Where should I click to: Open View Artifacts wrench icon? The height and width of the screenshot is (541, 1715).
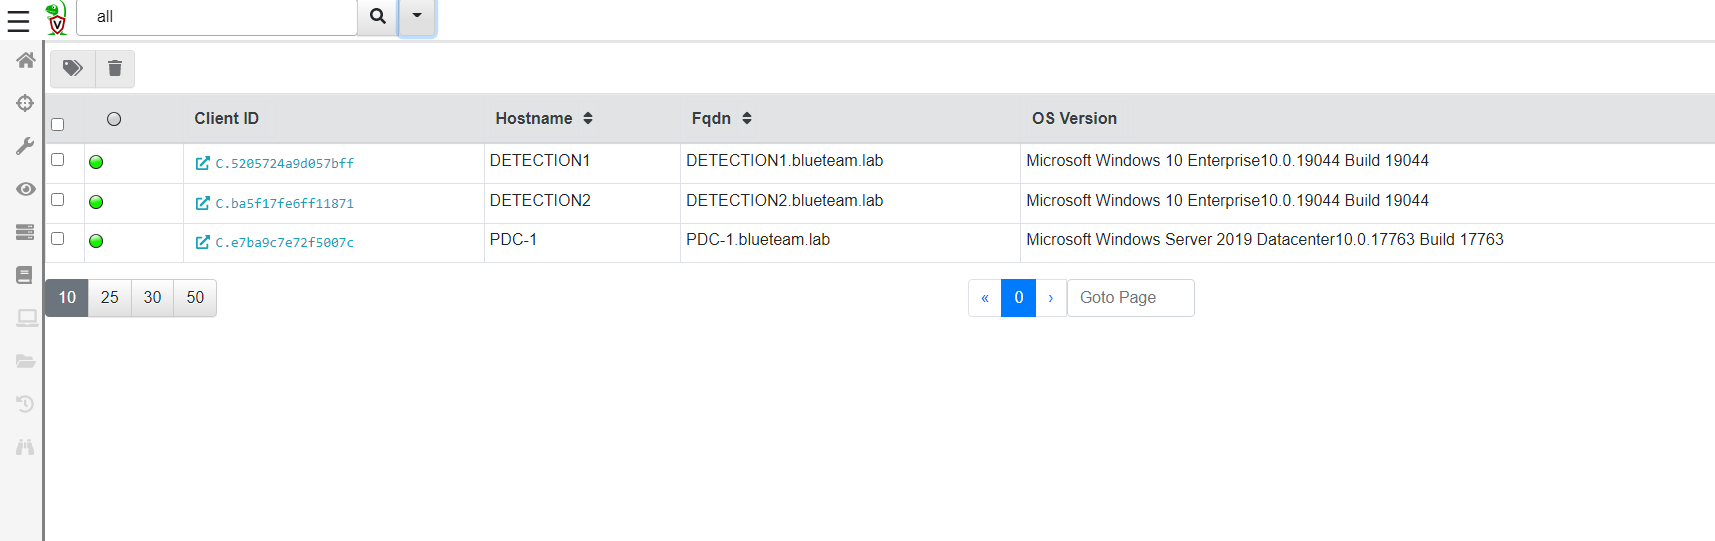click(x=25, y=146)
